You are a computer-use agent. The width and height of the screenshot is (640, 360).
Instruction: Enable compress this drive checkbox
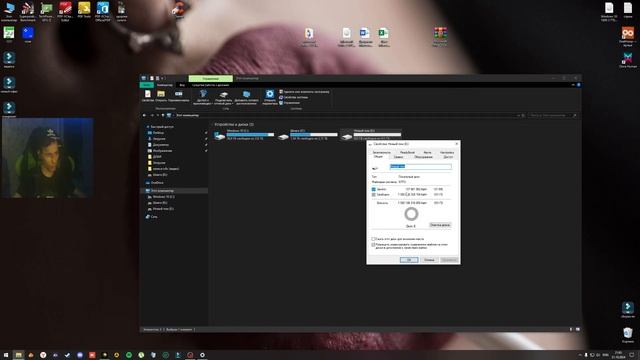coord(373,239)
